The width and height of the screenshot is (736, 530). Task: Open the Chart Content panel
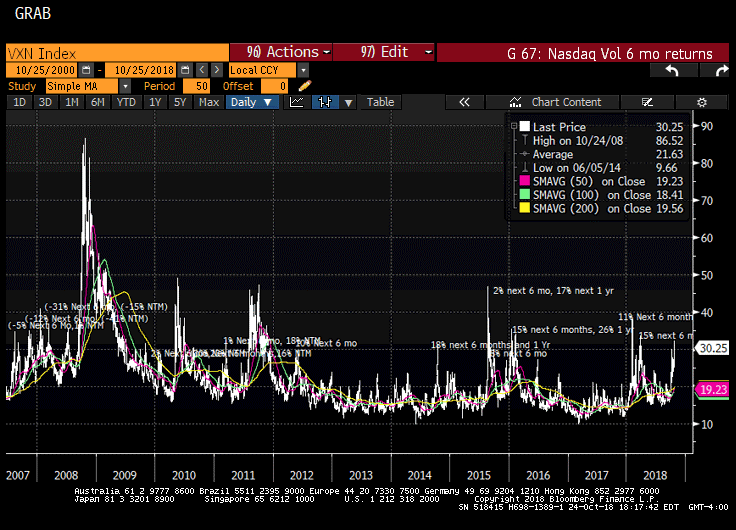(x=554, y=102)
